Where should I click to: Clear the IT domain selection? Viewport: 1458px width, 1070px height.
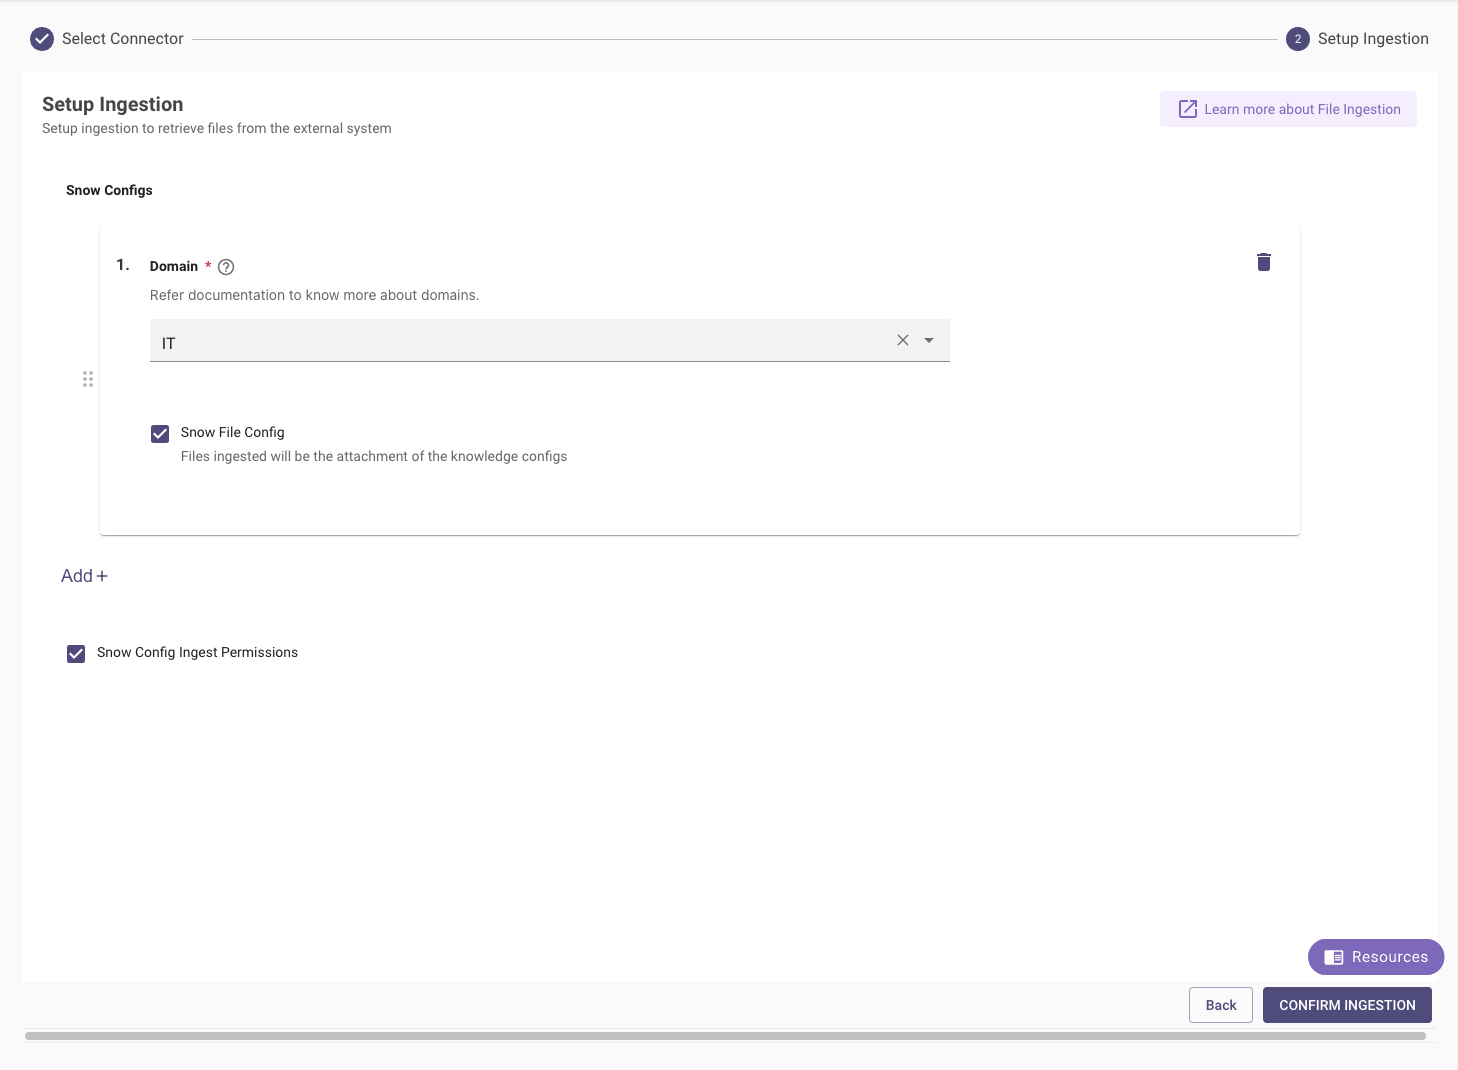click(x=903, y=340)
